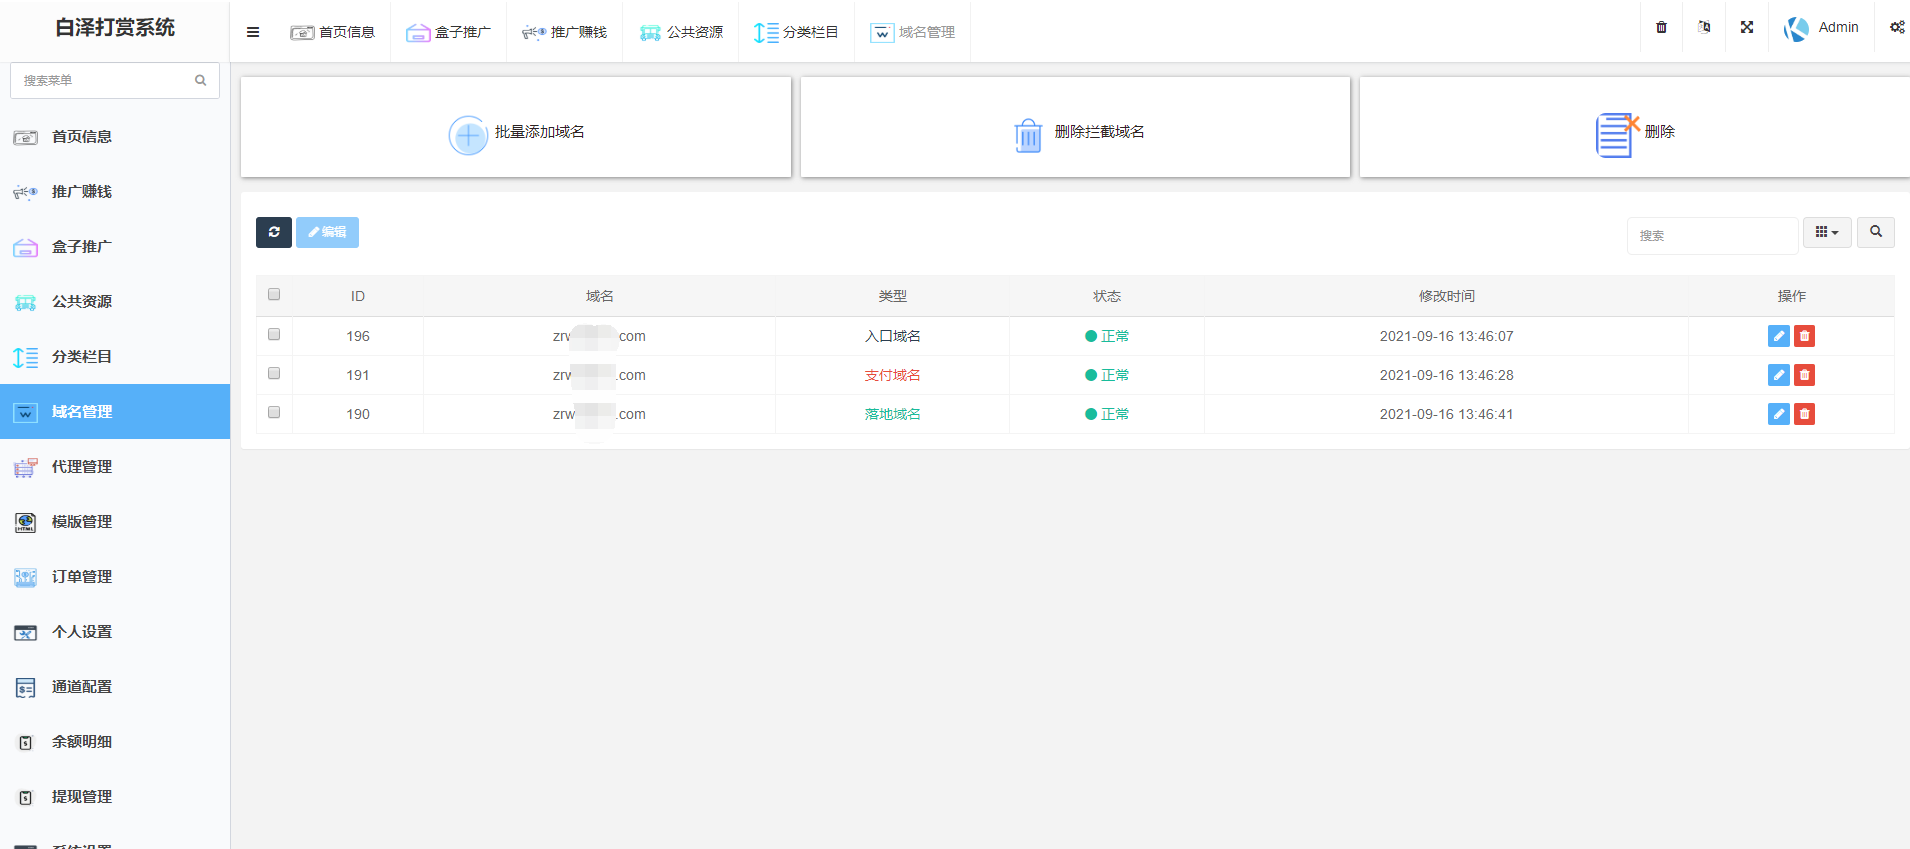The image size is (1910, 849).
Task: Click the 批量添加域名 card button
Action: (516, 132)
